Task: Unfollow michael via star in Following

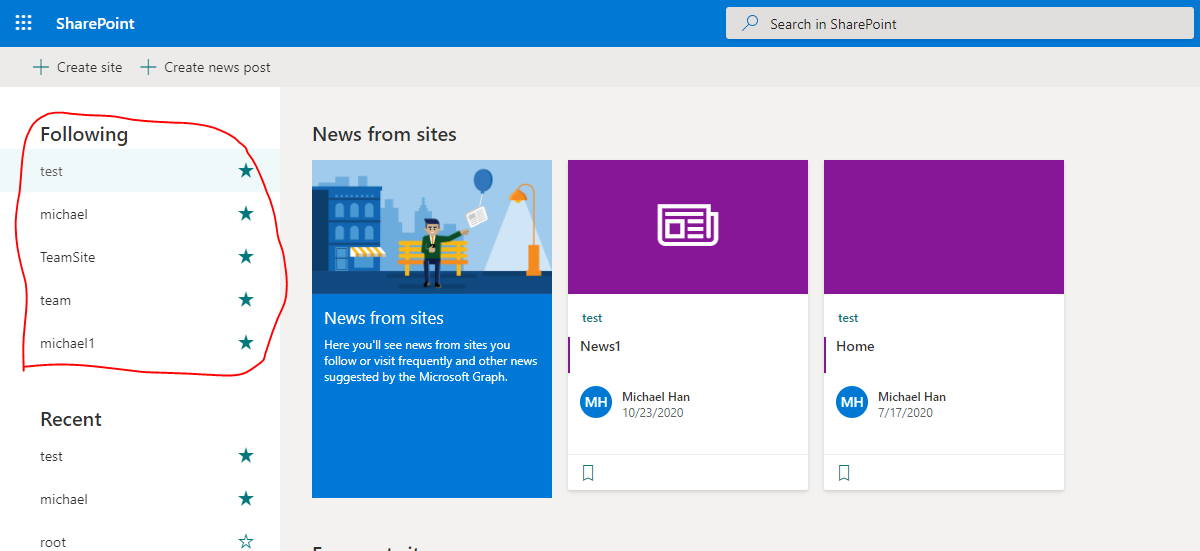Action: 246,214
